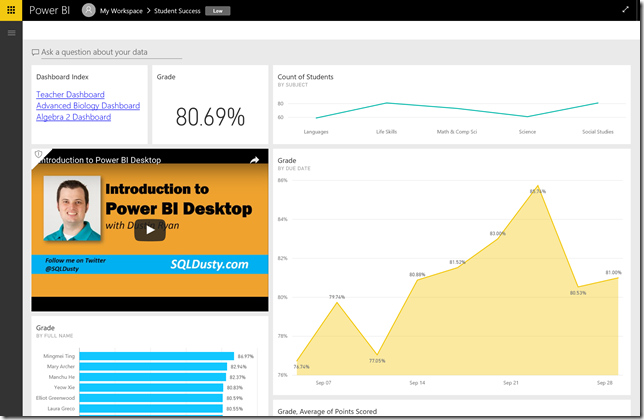Screen dimensions: 644x420
Task: Click the 85.74% peak data point
Action: pos(538,186)
